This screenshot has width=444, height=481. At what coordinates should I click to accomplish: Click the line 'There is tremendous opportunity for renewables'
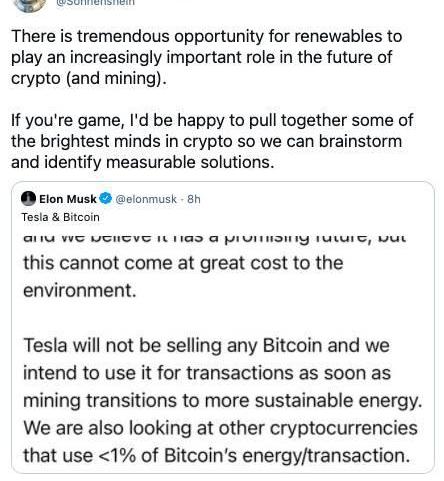[207, 36]
